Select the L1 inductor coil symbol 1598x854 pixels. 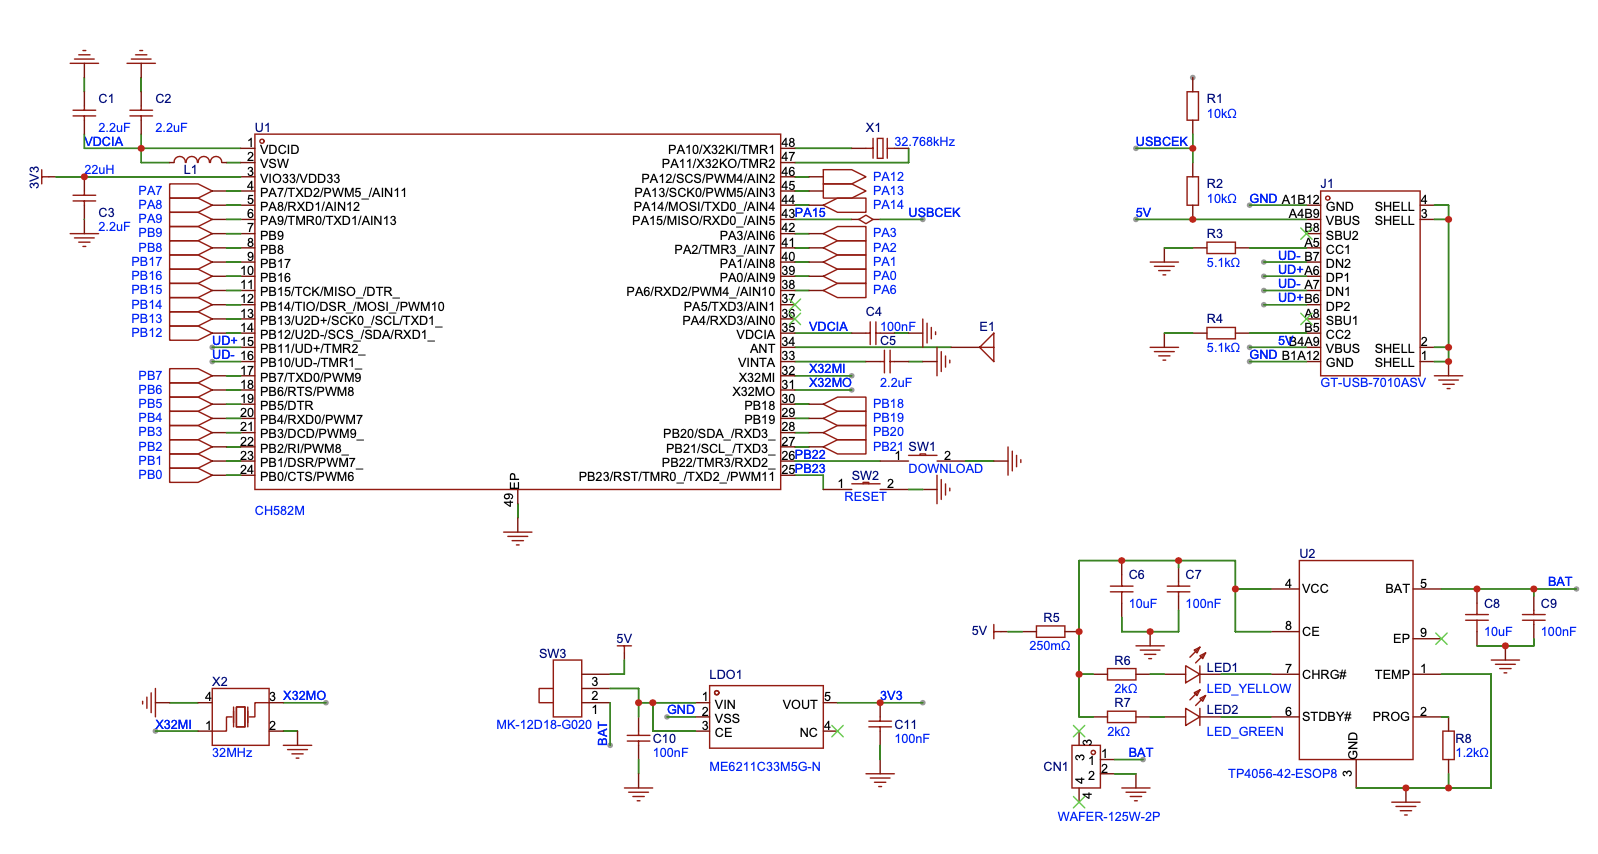197,160
